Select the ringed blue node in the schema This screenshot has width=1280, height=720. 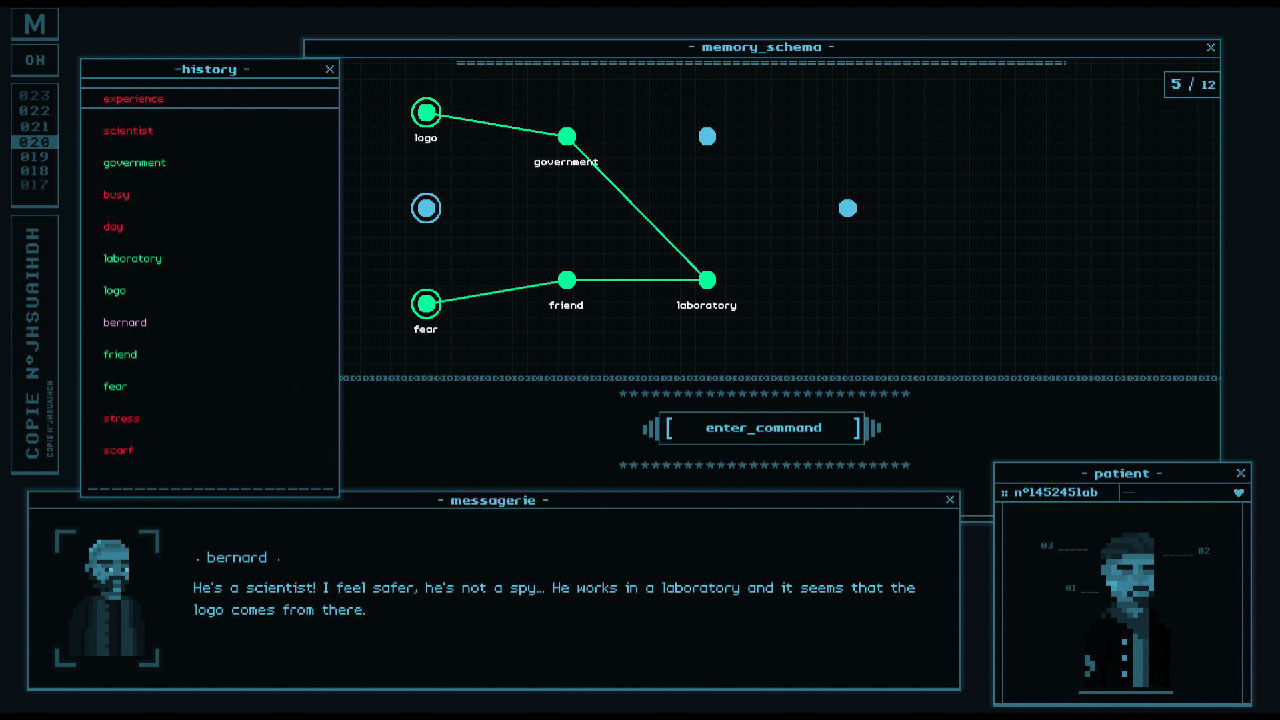(425, 207)
